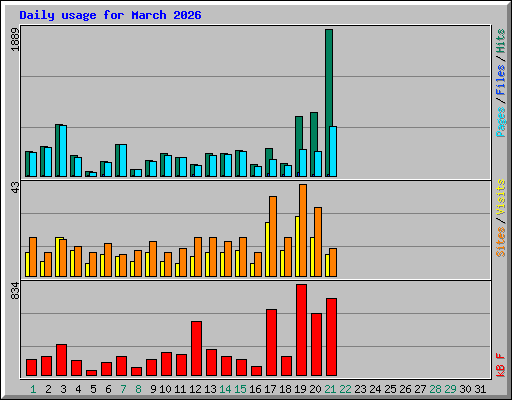Click the day 4 label on x-axis
Image resolution: width=512 pixels, height=400 pixels.
tap(78, 389)
